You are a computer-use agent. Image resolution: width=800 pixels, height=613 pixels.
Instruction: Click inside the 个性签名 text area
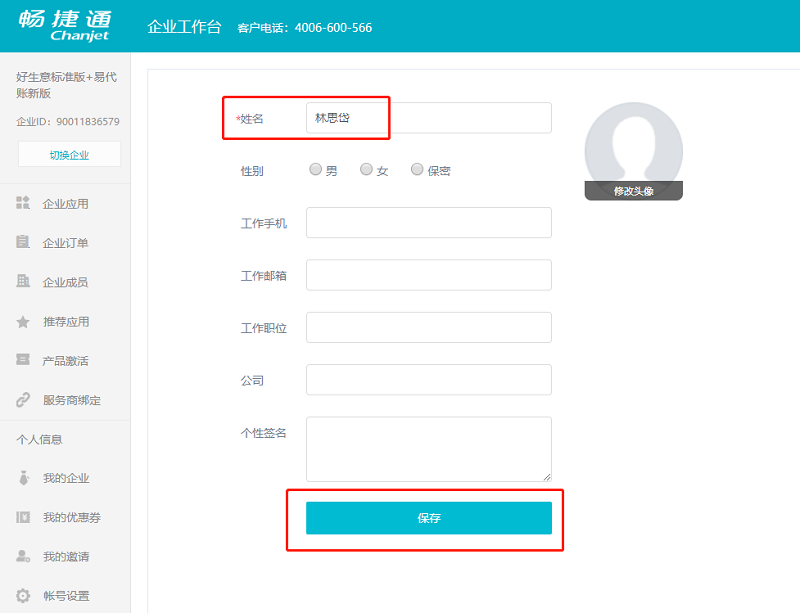pos(428,449)
